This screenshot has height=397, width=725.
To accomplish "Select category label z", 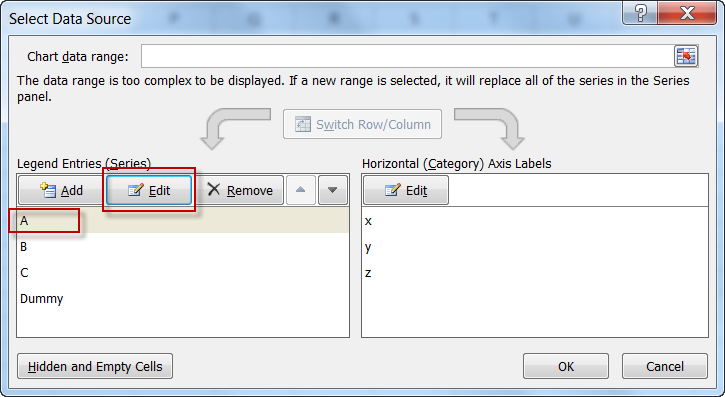I will [x=535, y=273].
